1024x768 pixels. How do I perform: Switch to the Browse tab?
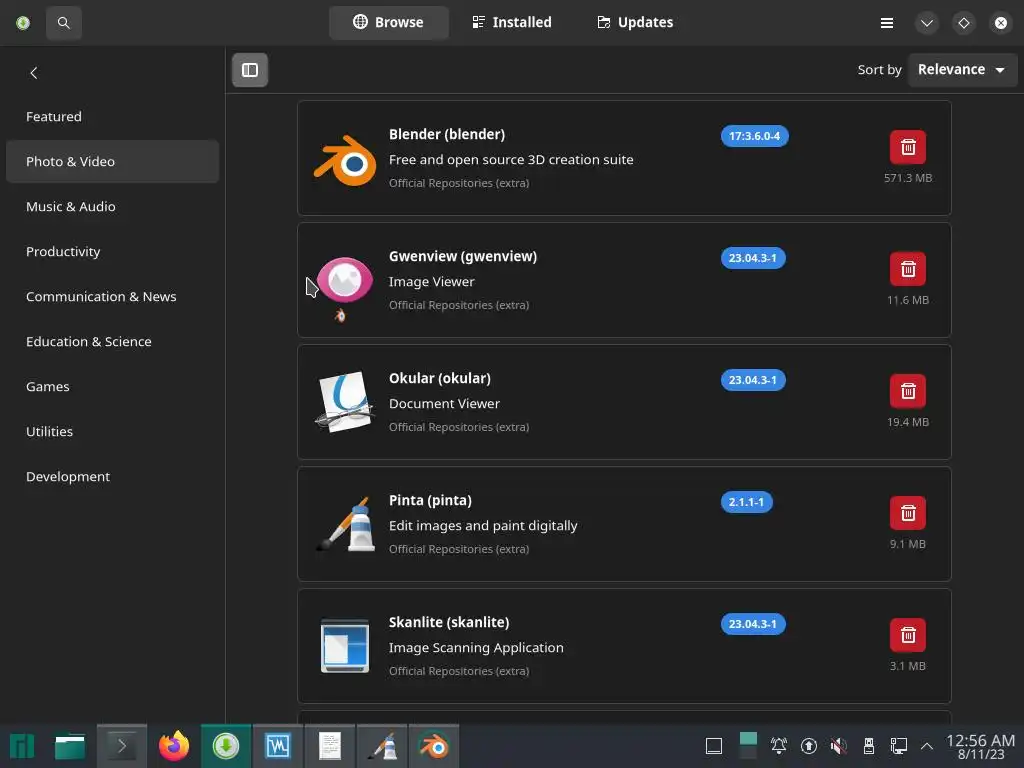389,22
